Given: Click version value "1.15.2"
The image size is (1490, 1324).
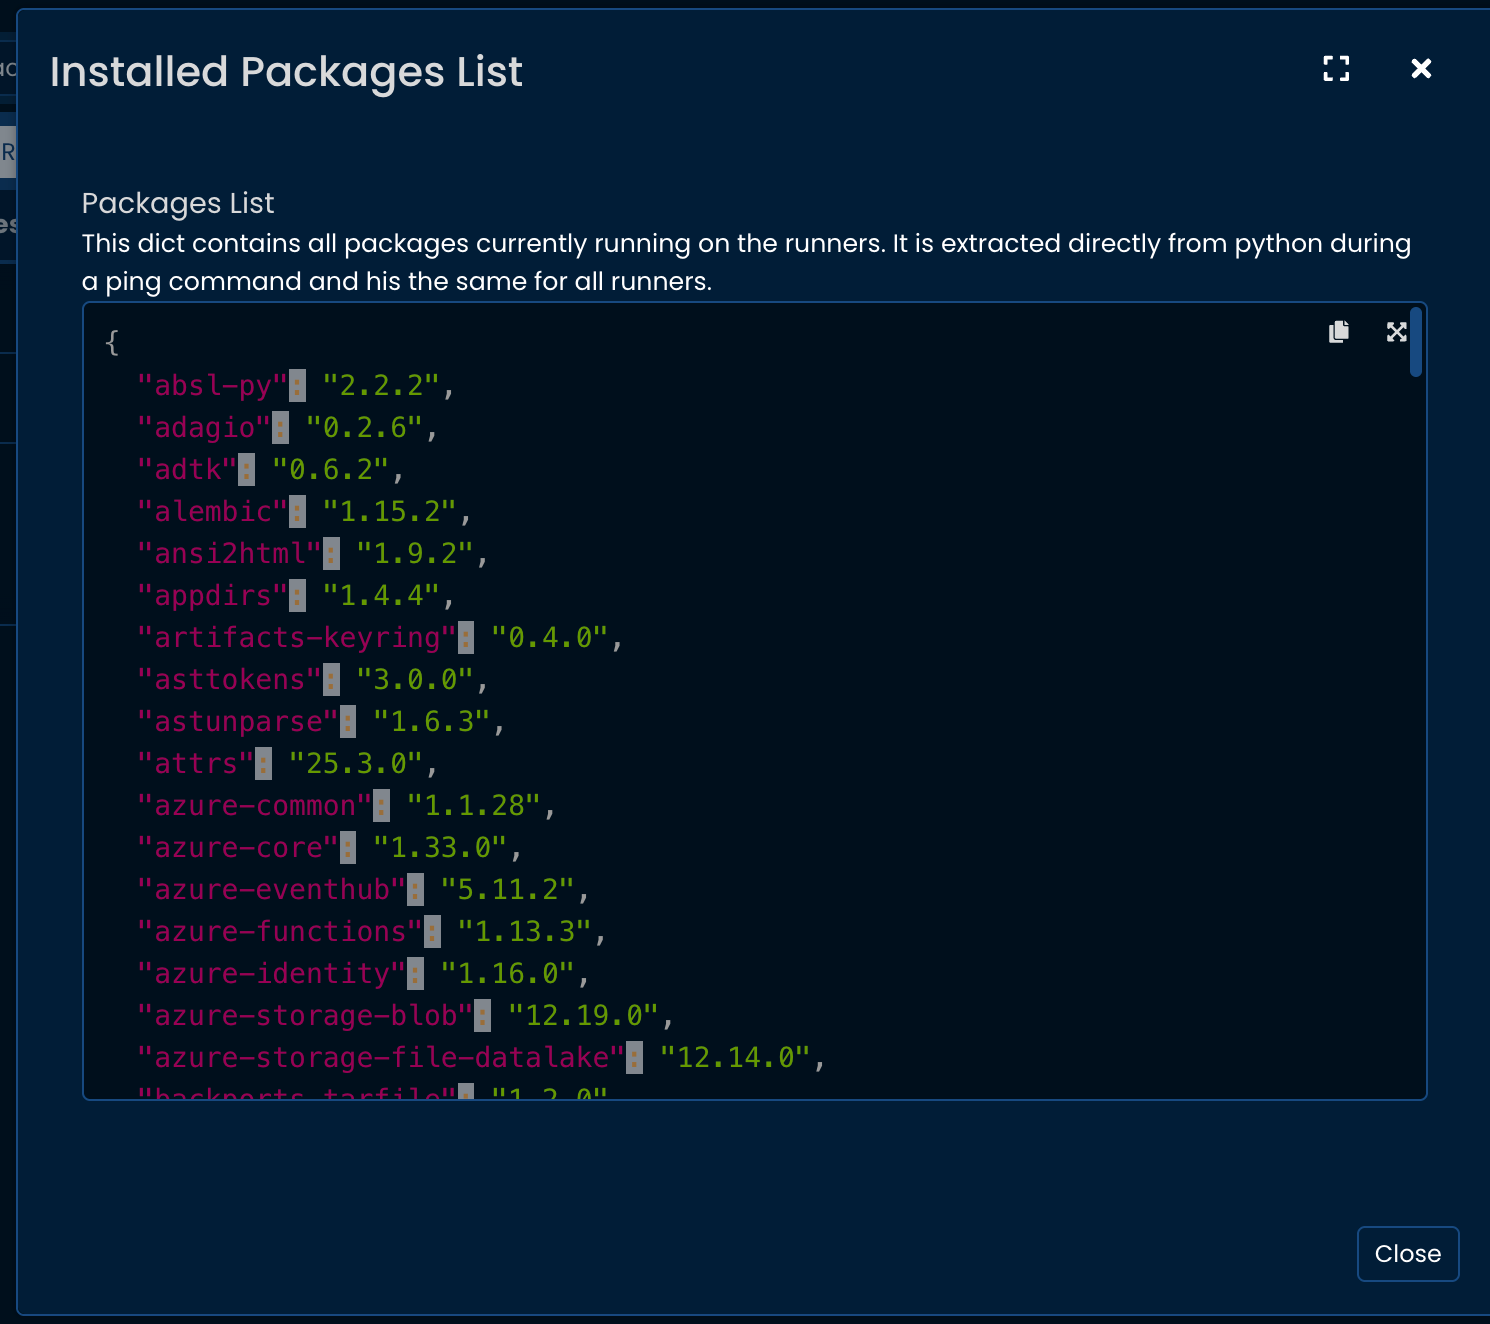Looking at the screenshot, I should click(389, 512).
